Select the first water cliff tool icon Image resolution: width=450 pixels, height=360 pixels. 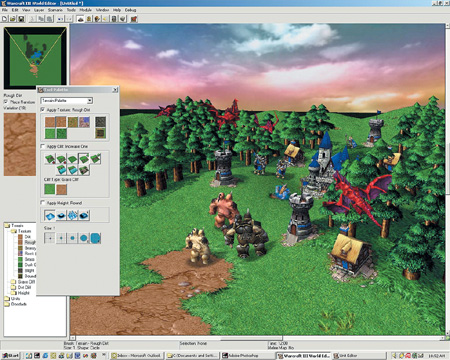point(61,170)
